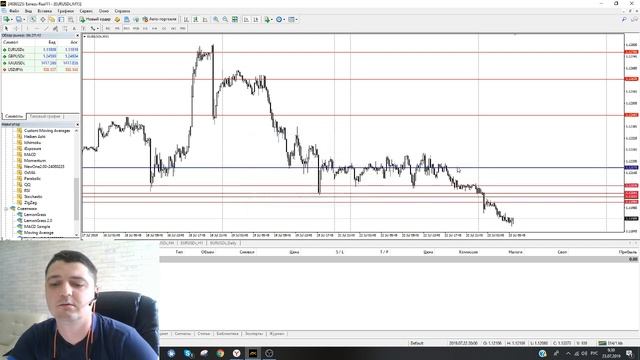Image resolution: width=640 pixels, height=360 pixels.
Task: Switch to H1 timeframe
Action: click(x=145, y=28)
